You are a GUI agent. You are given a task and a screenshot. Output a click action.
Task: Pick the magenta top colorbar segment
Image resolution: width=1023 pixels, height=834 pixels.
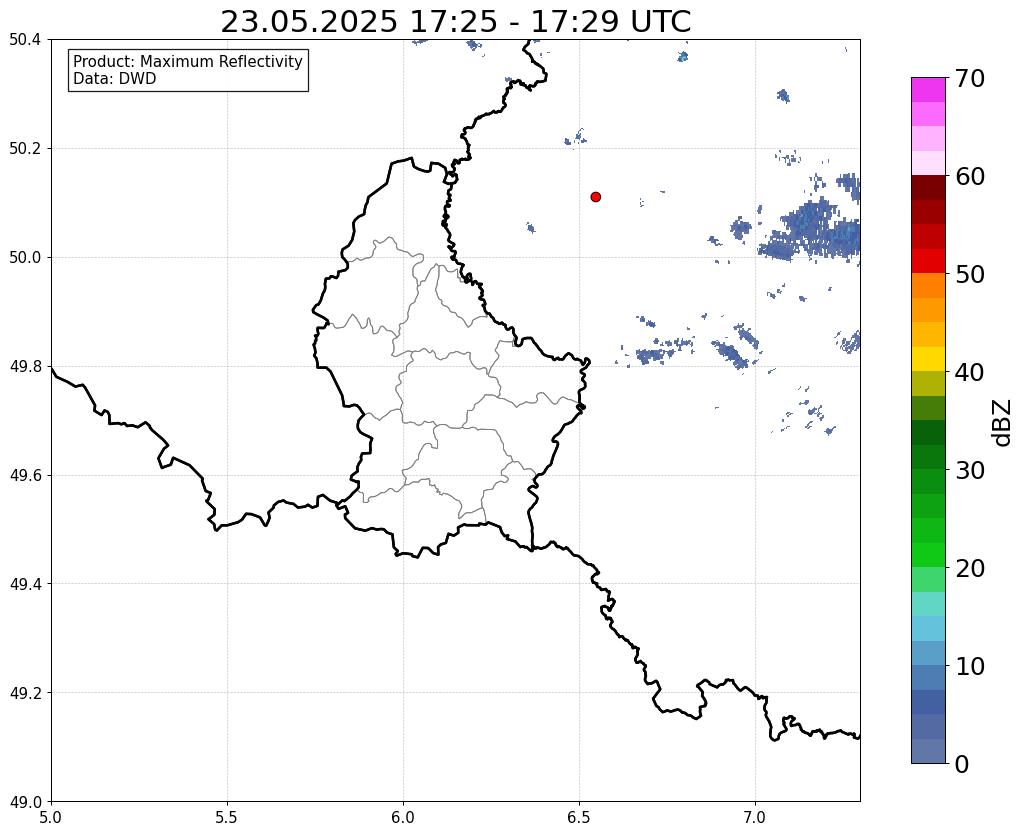tap(928, 90)
